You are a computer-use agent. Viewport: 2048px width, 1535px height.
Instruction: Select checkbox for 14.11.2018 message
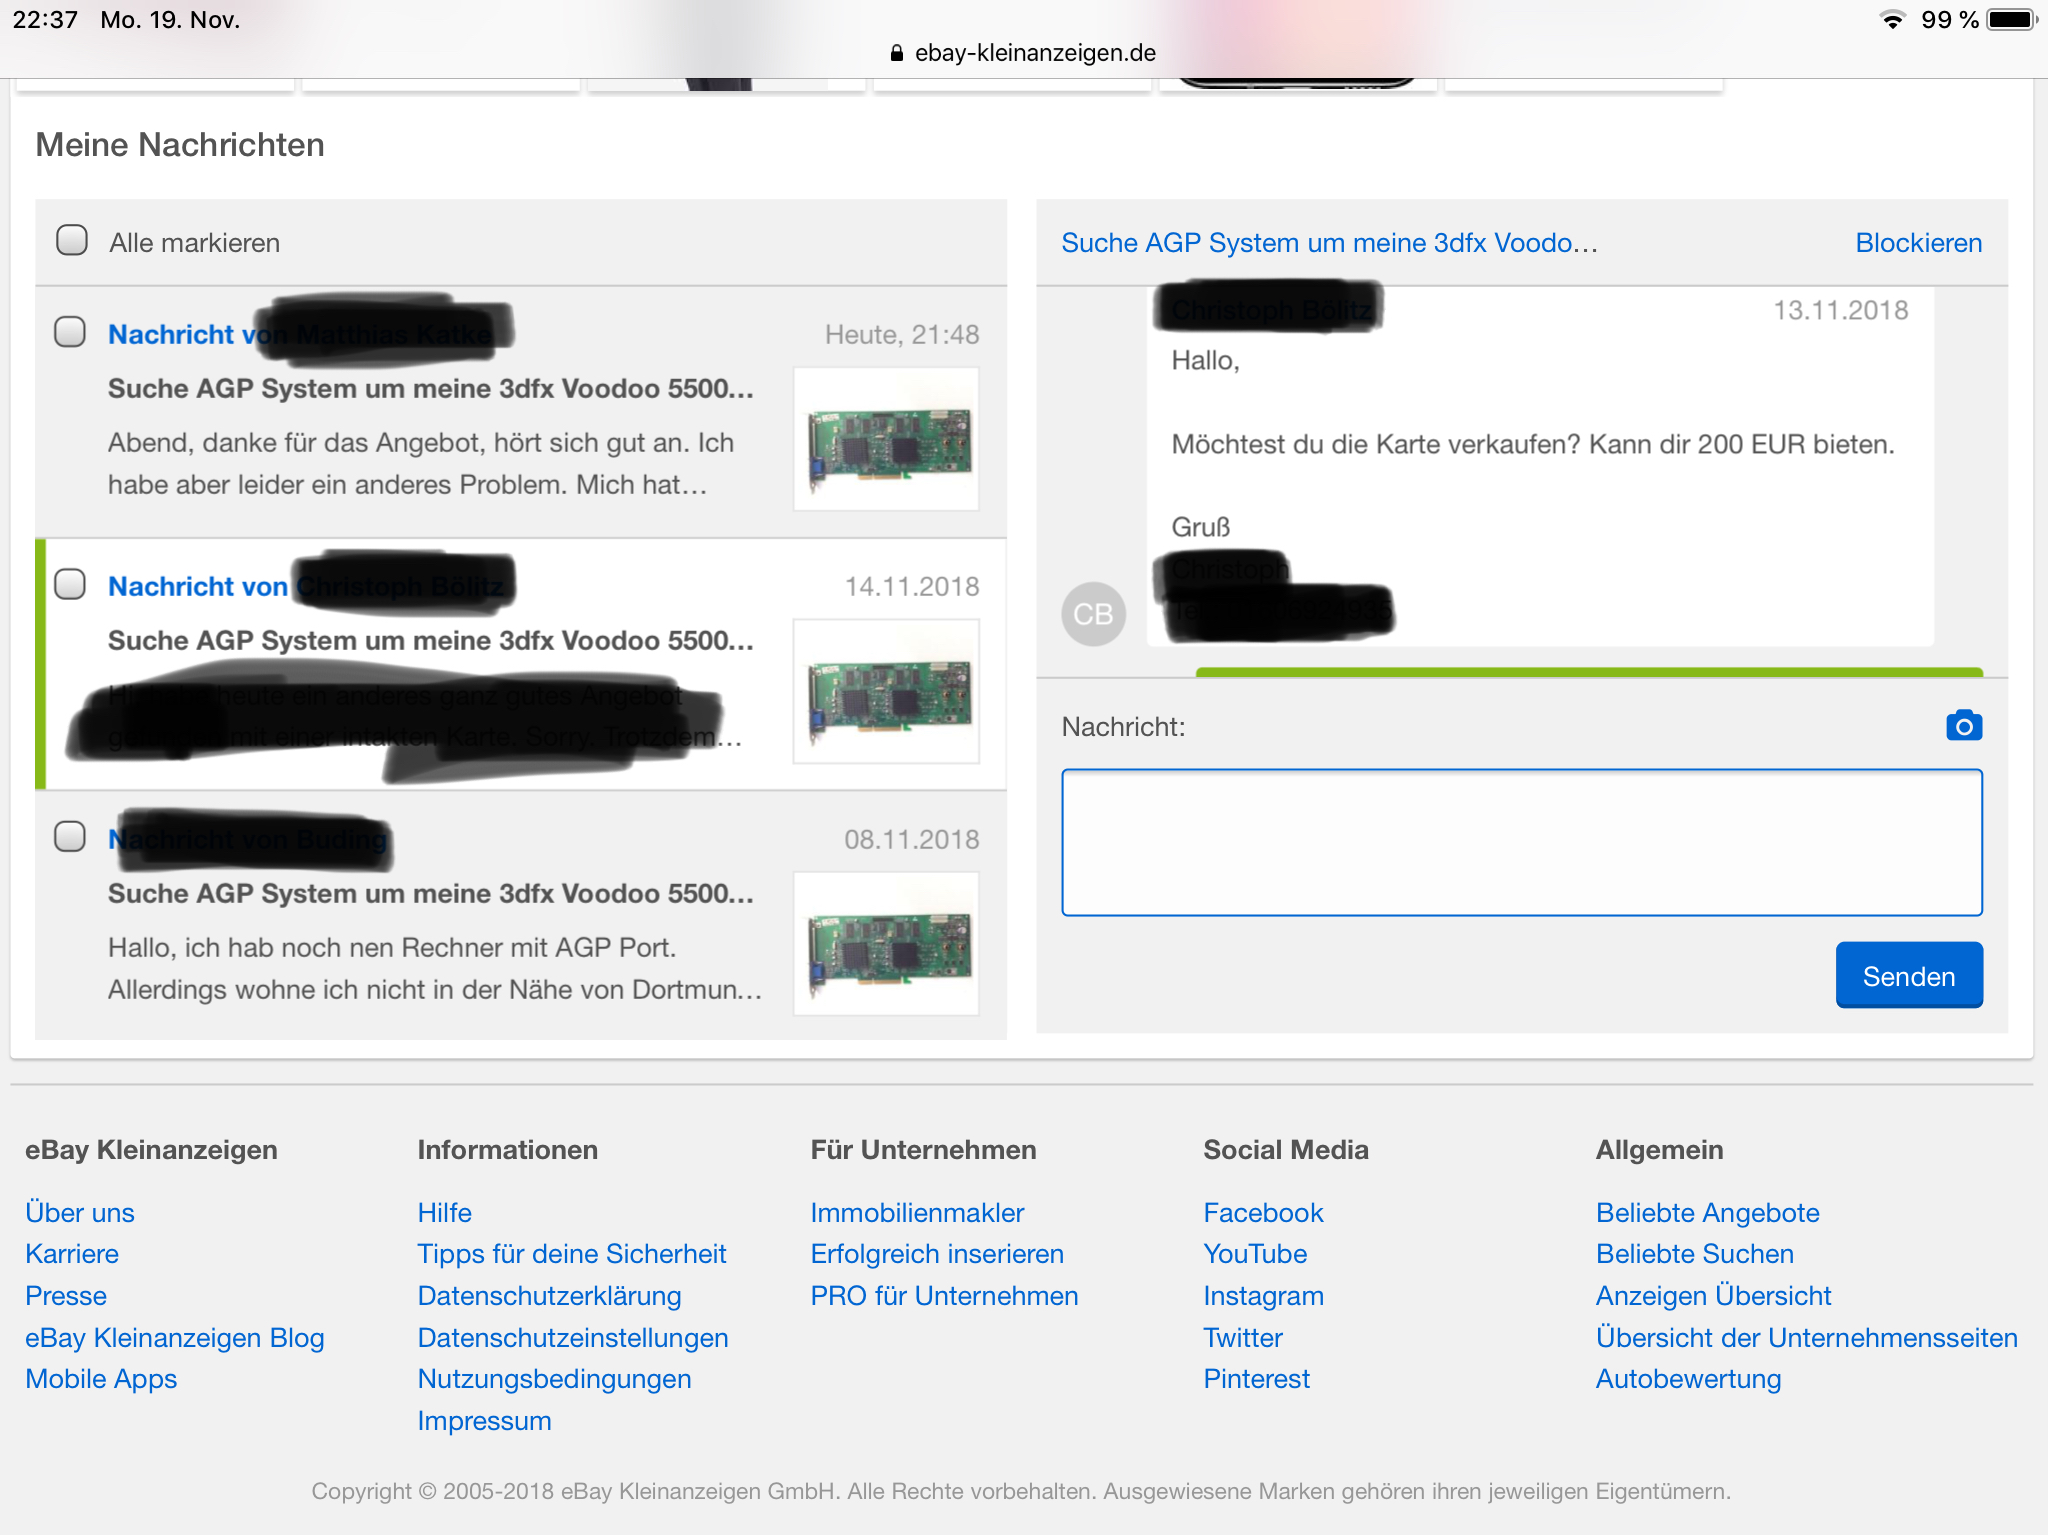[x=70, y=584]
